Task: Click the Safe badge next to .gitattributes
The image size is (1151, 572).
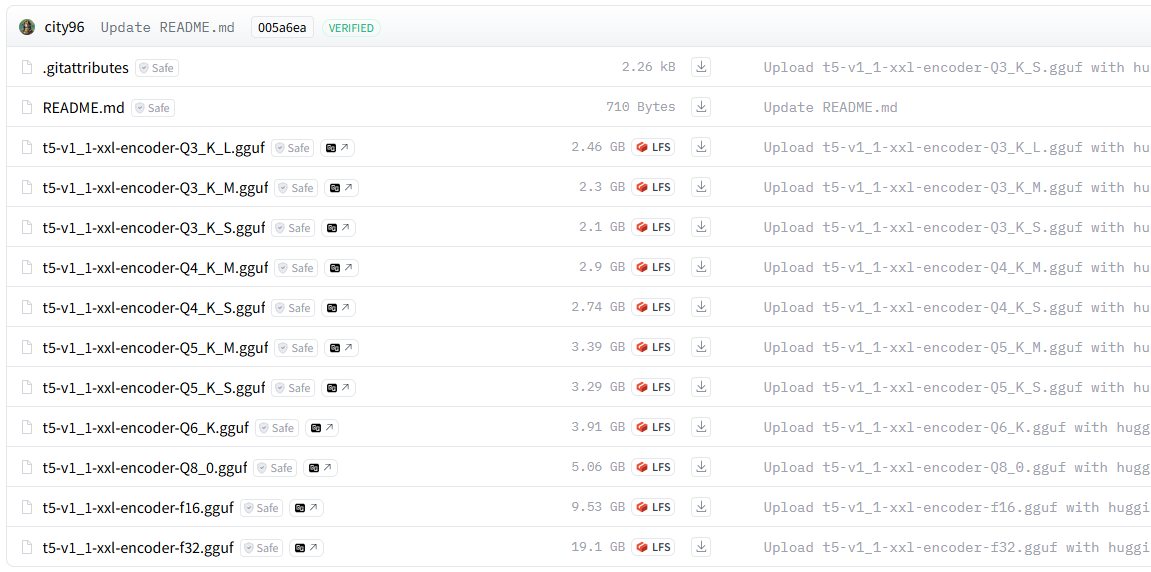Action: click(157, 68)
